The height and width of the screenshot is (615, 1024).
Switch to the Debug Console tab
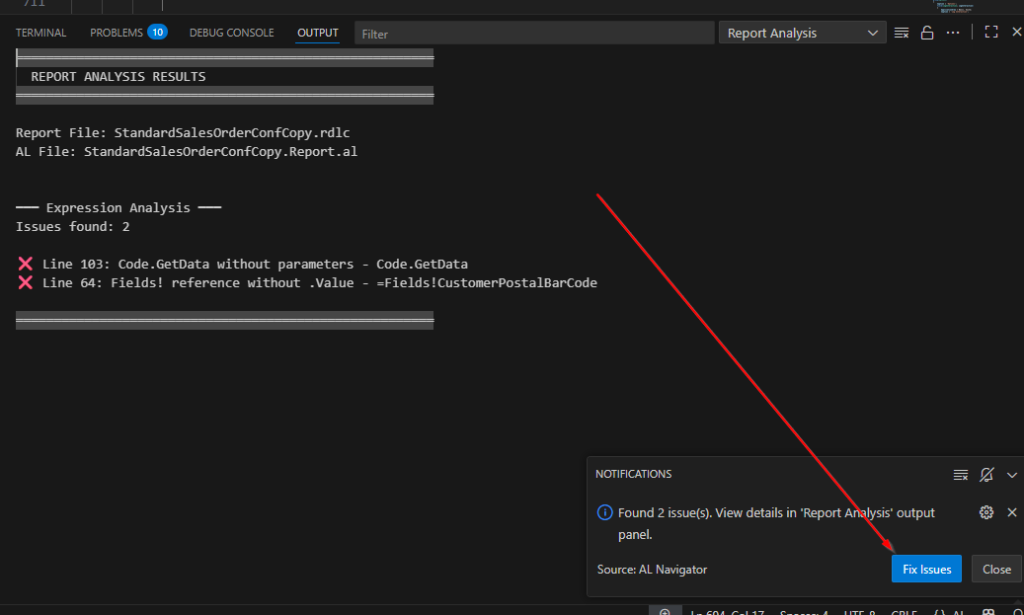(231, 33)
